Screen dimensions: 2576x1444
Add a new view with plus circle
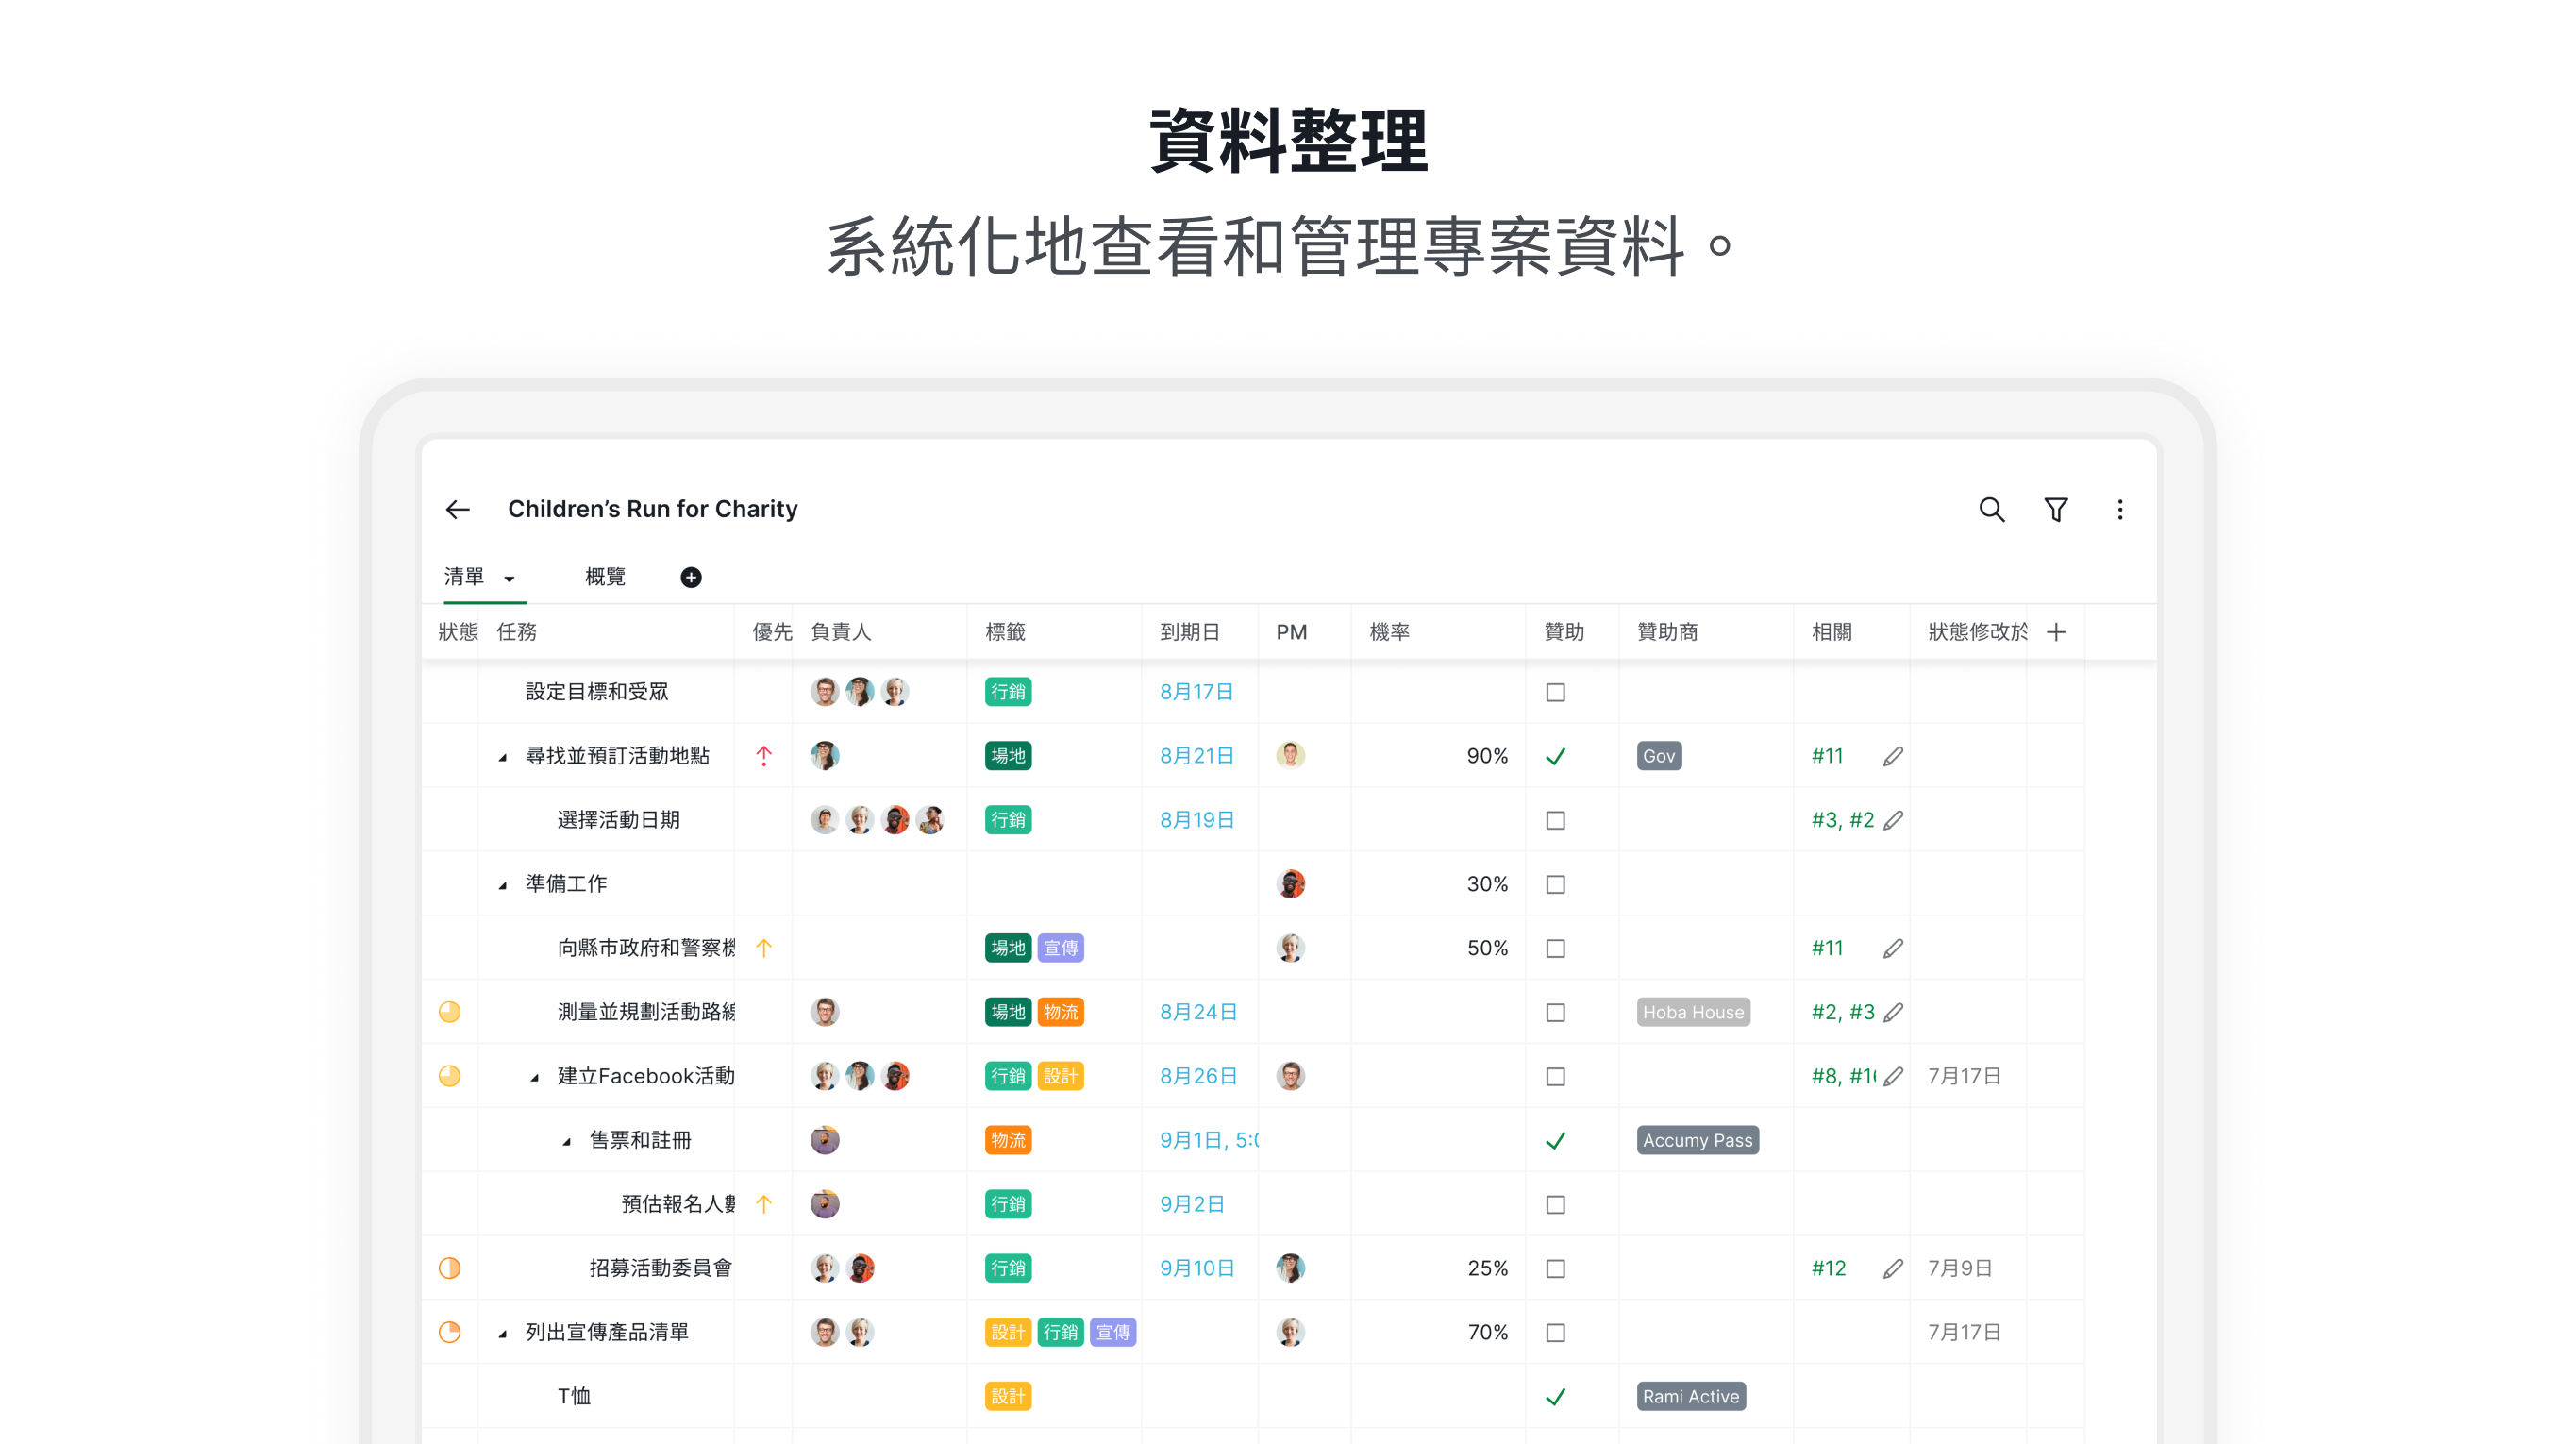691,577
